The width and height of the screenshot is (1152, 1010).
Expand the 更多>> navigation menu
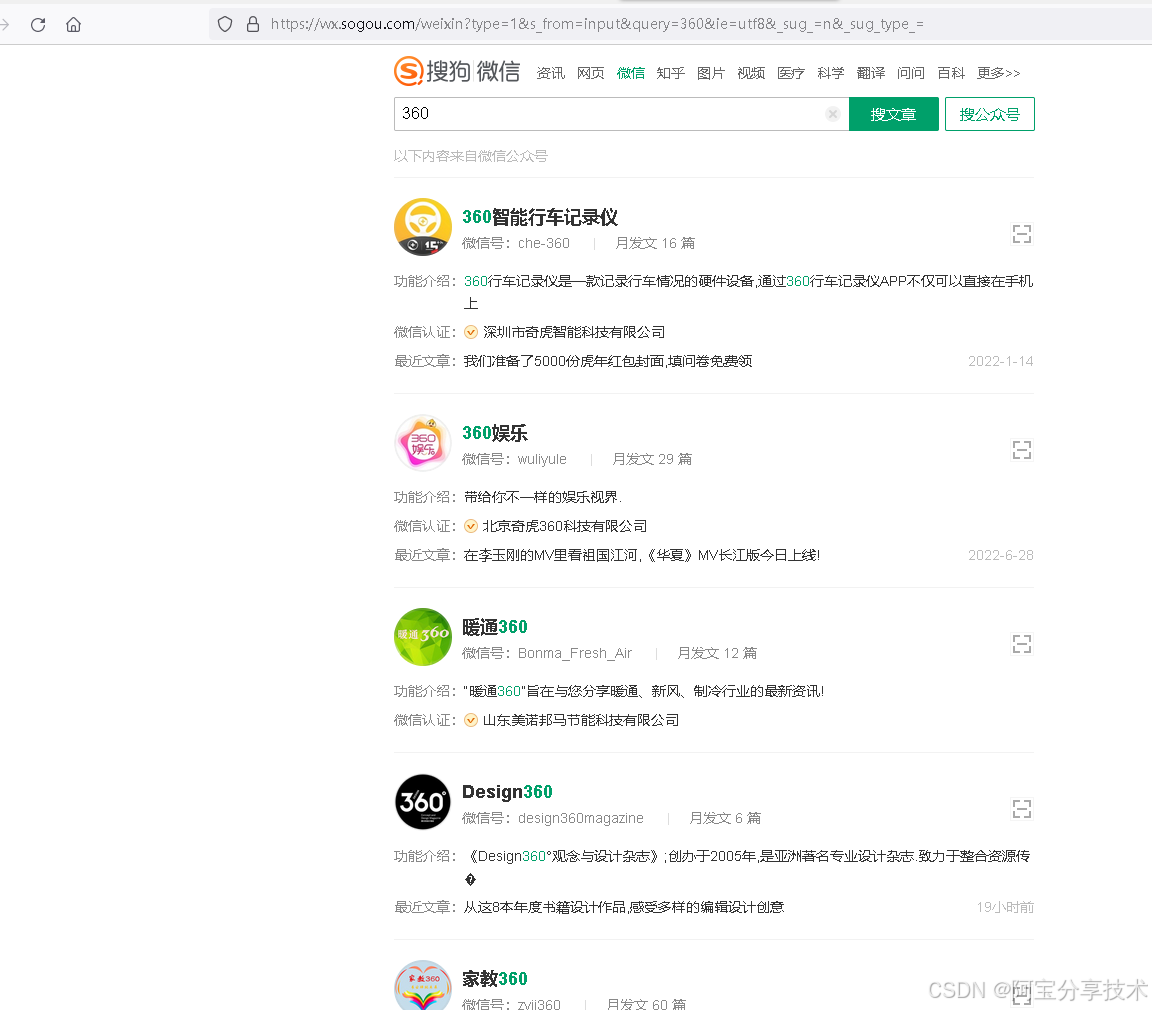tap(998, 73)
